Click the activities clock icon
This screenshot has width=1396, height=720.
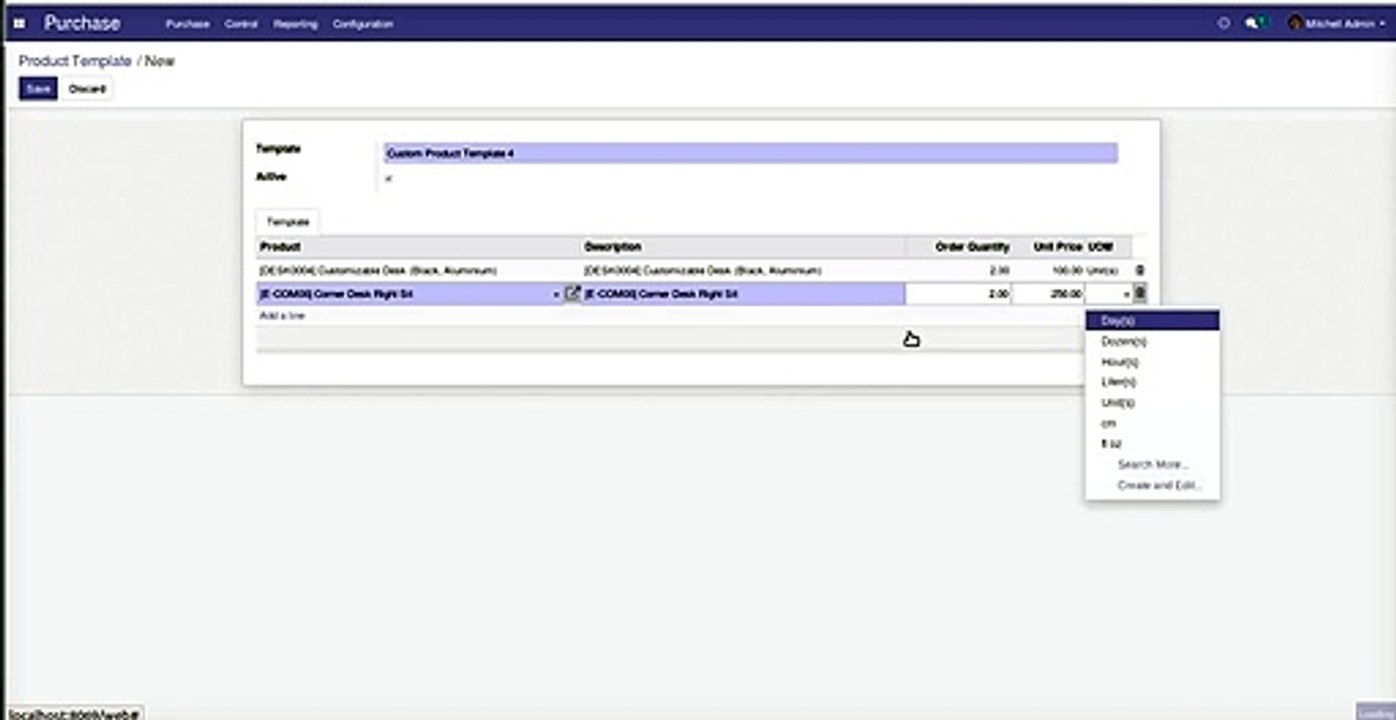tap(1223, 23)
